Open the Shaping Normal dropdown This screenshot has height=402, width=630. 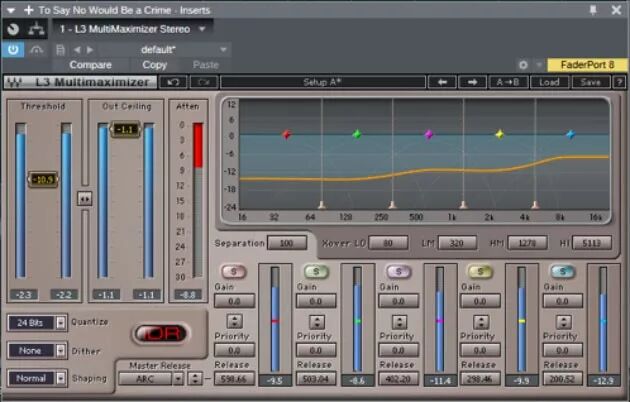pos(37,378)
